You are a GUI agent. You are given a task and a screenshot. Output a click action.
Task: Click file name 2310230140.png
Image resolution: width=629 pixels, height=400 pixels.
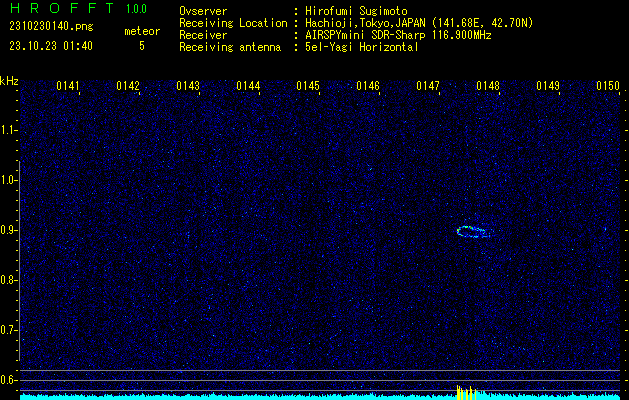pos(51,26)
